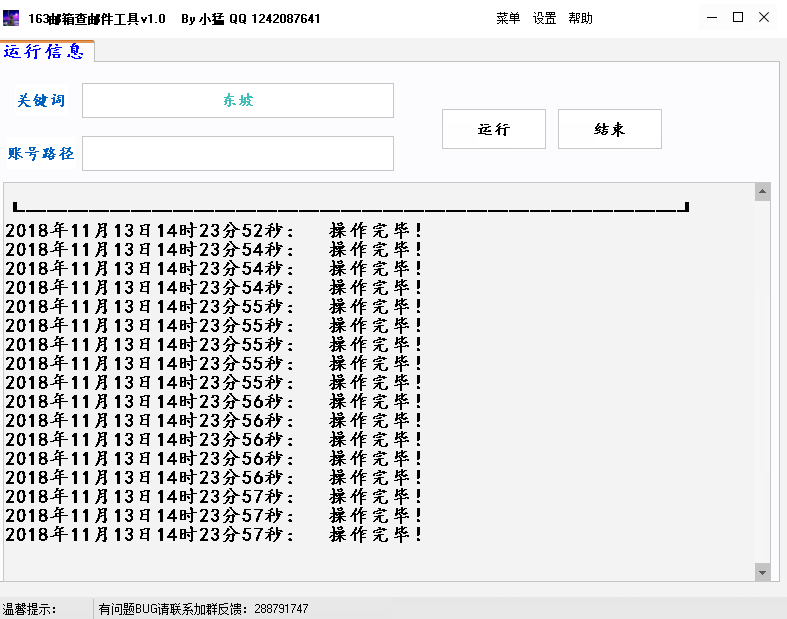Click the 关键词 label
The image size is (787, 619).
click(41, 100)
